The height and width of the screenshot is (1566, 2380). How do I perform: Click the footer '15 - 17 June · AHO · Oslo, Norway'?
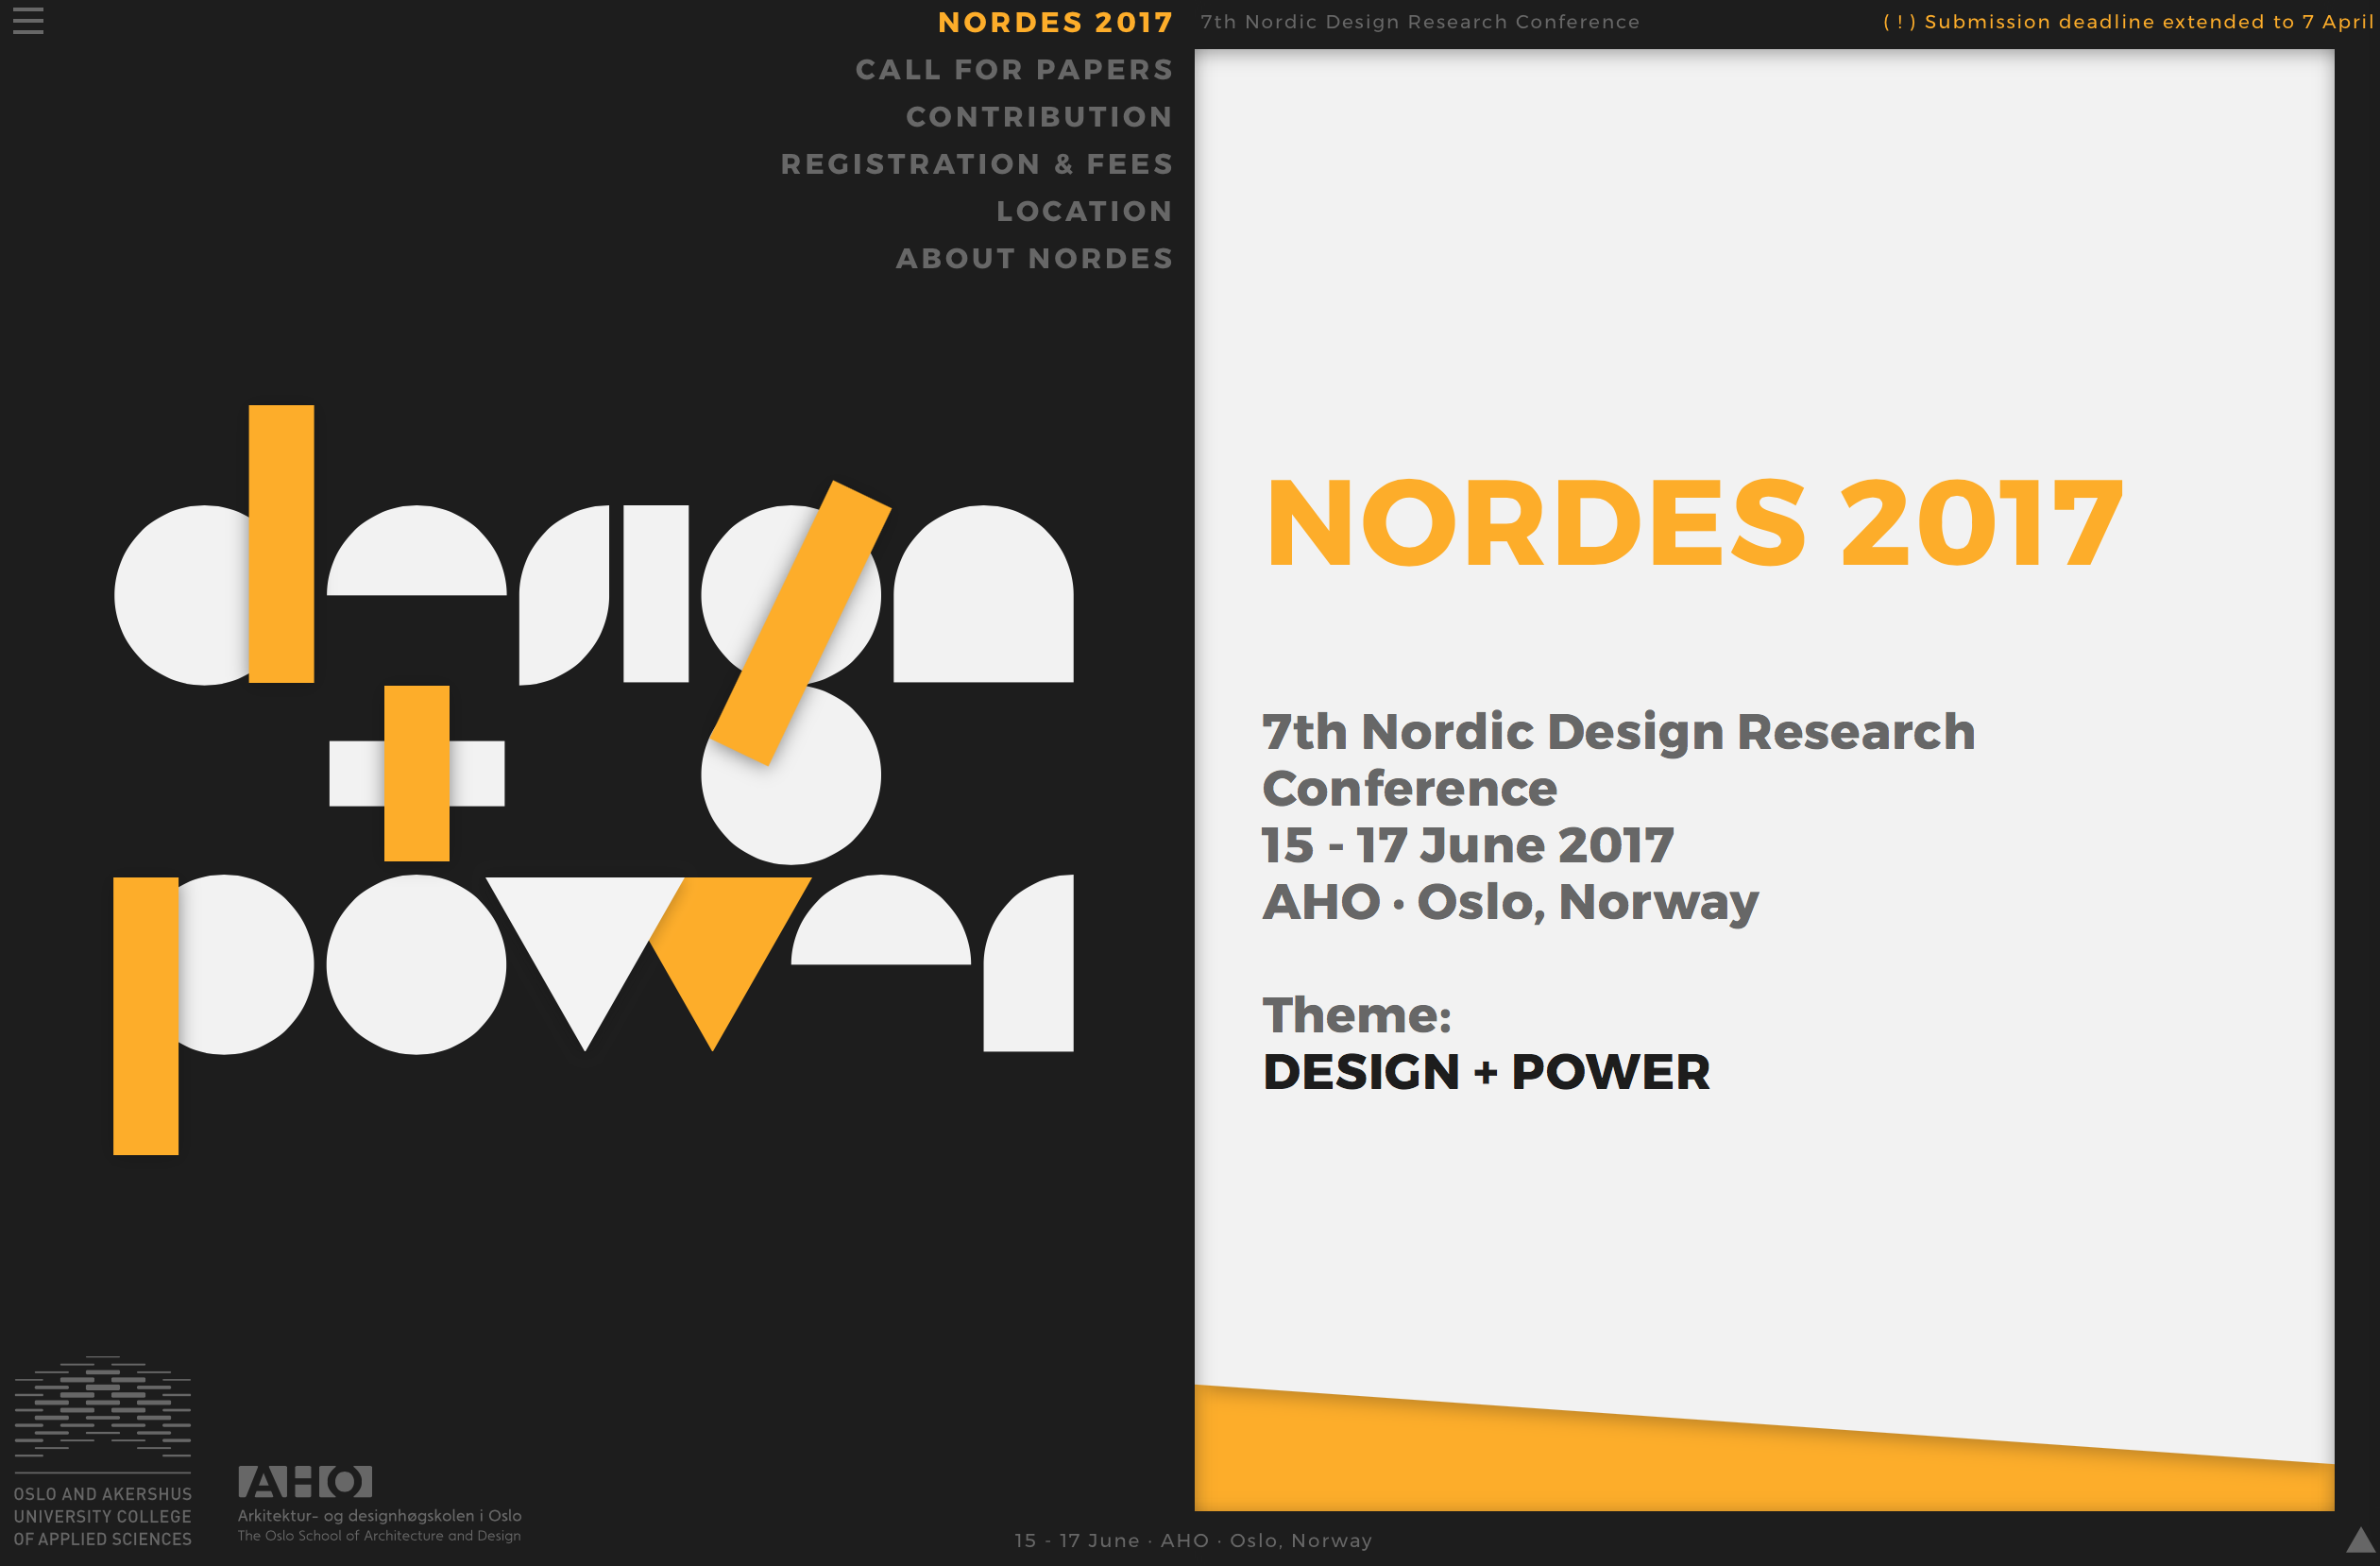(1193, 1540)
